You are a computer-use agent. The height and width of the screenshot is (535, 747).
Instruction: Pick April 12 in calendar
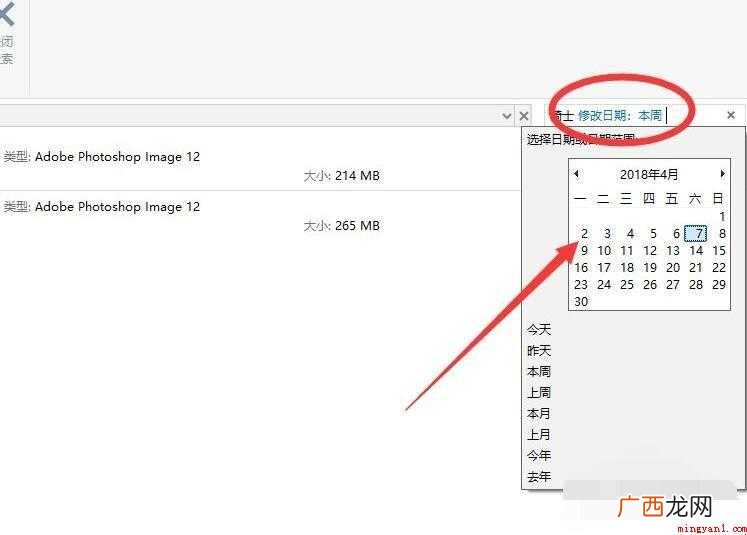pos(650,251)
